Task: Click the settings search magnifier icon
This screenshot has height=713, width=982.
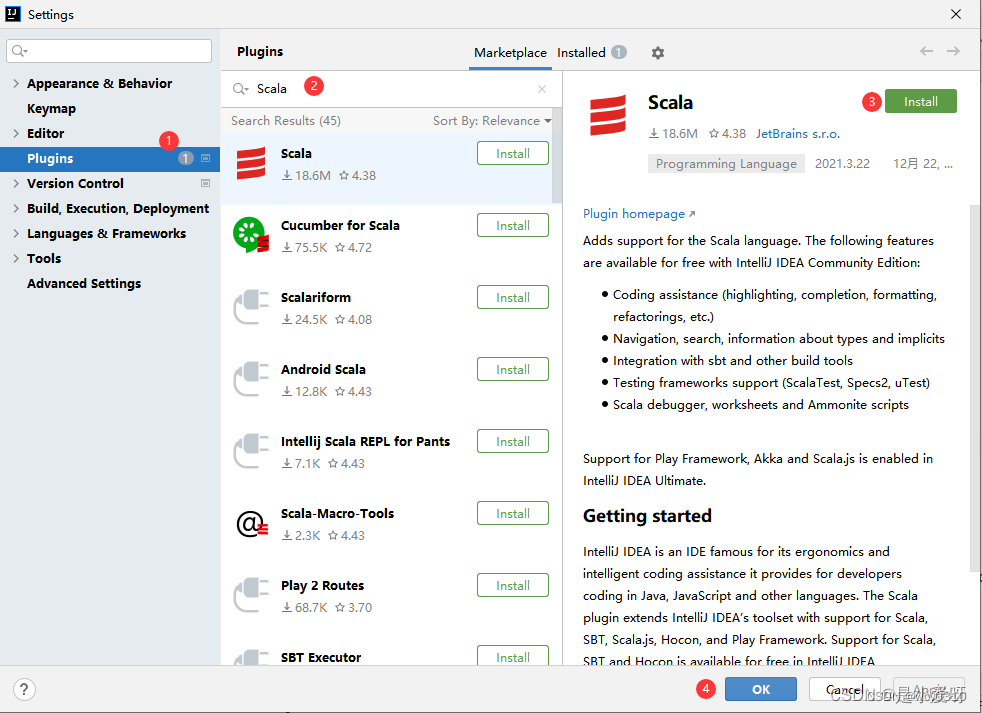Action: pyautogui.click(x=19, y=51)
